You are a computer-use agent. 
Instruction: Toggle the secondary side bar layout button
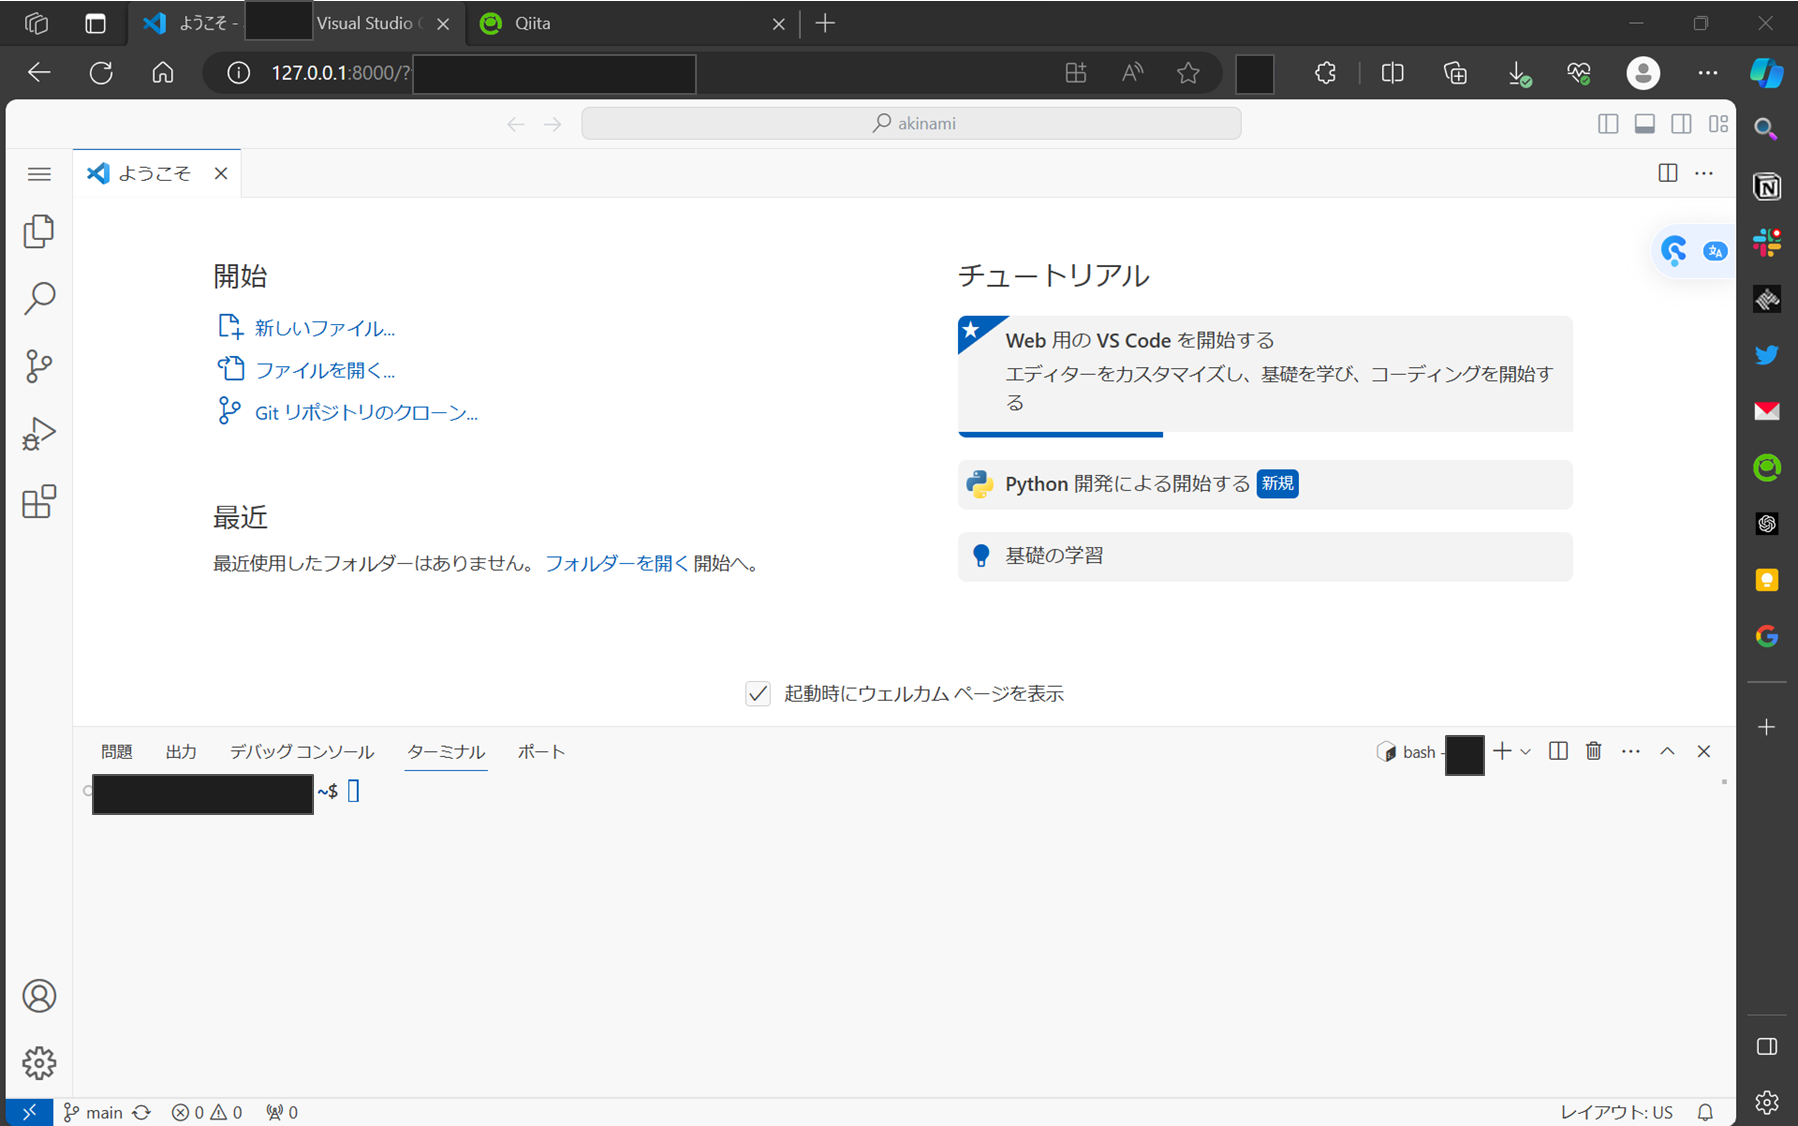click(x=1681, y=124)
